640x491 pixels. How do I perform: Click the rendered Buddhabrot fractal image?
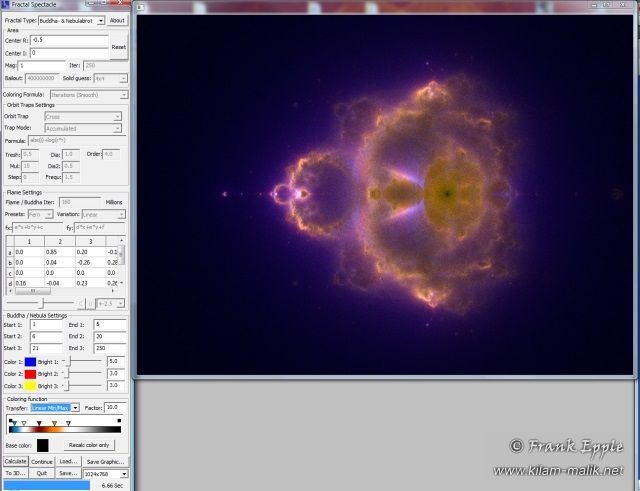(384, 195)
